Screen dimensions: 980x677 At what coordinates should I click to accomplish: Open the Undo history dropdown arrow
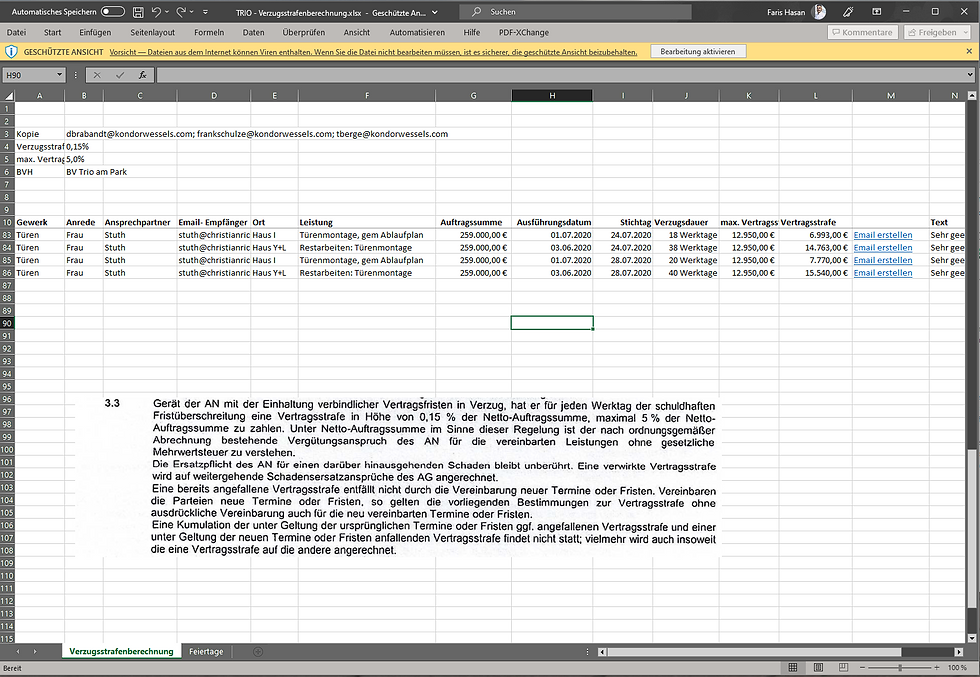[x=167, y=12]
